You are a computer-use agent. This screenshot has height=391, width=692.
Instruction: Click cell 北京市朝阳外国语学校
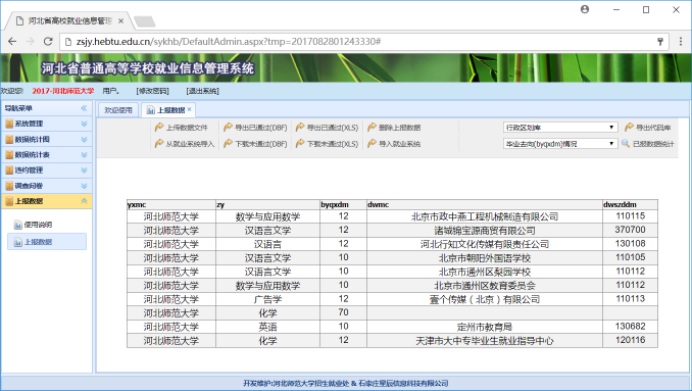coord(485,258)
